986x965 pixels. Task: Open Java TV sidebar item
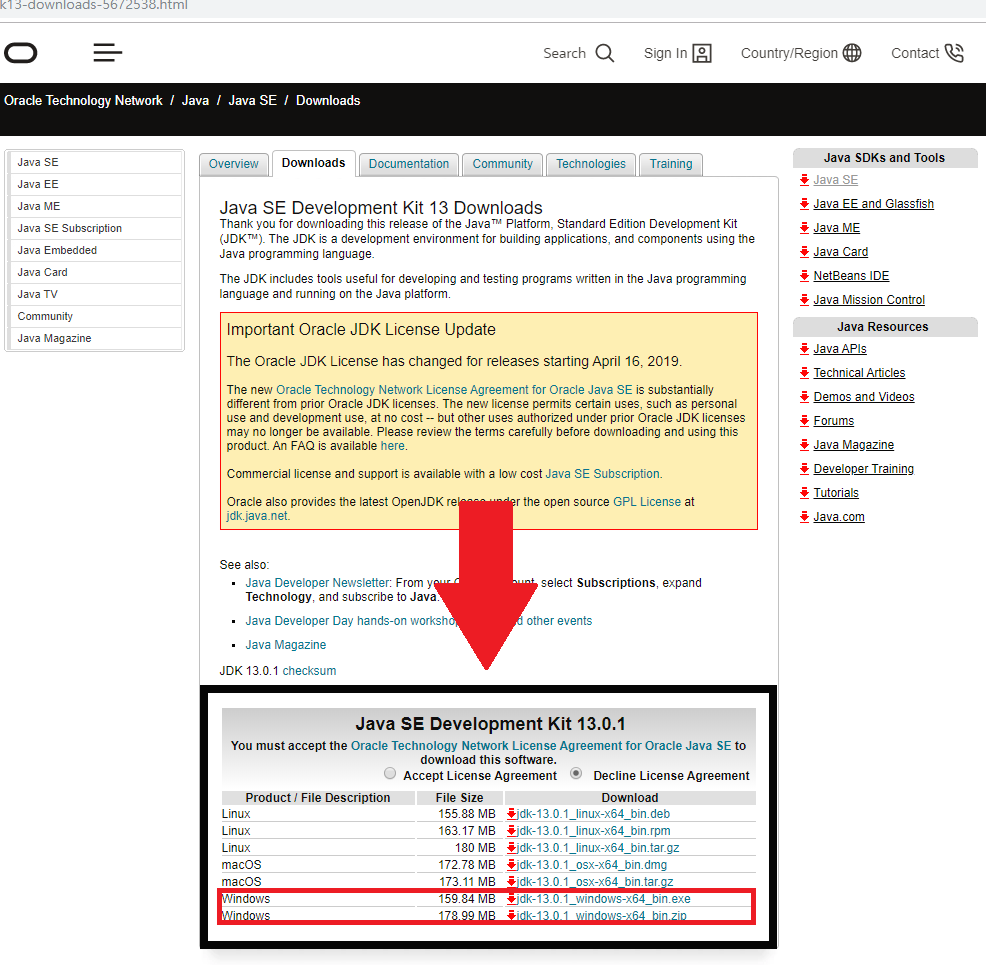coord(96,294)
